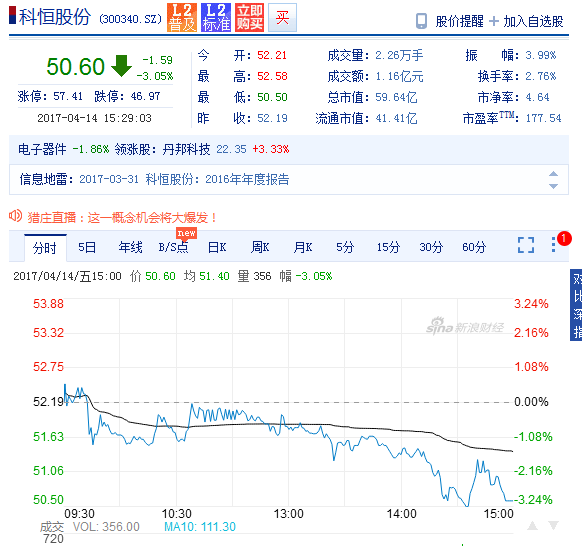The image size is (582, 546).
Task: Open the 2016年年度报告 announcement link
Action: [247, 179]
